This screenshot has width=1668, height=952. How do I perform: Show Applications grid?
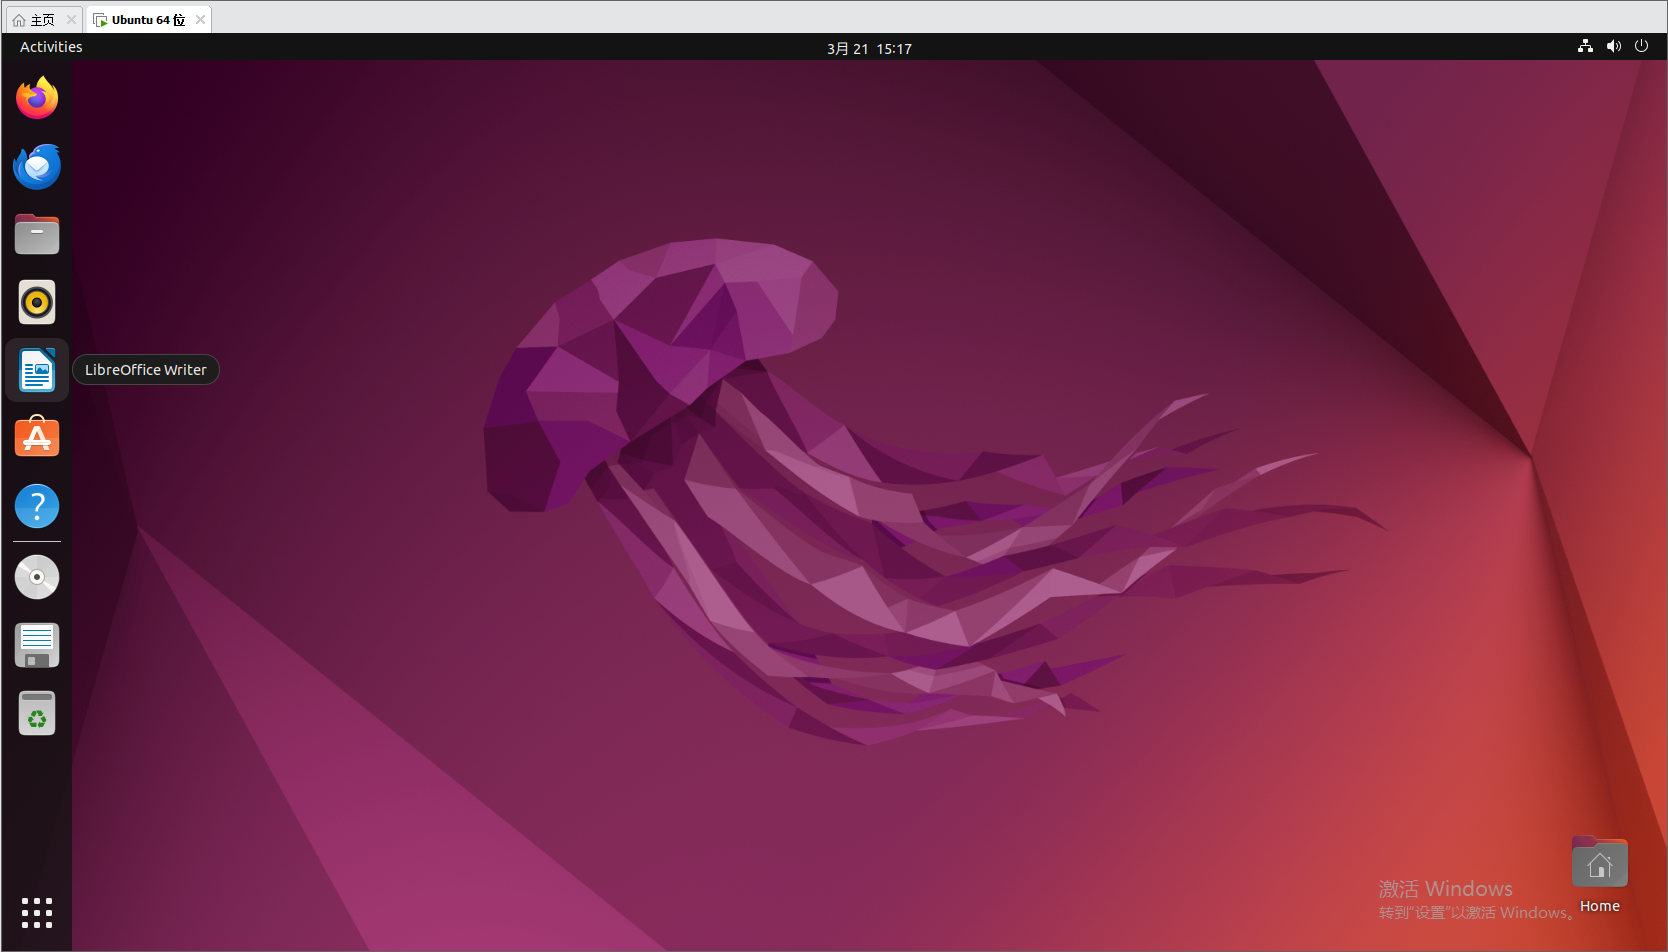[37, 912]
